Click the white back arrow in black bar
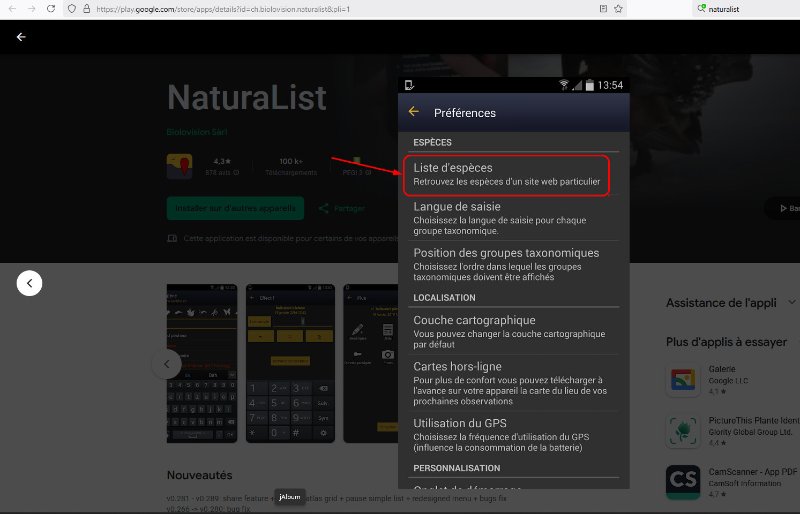 (x=21, y=37)
